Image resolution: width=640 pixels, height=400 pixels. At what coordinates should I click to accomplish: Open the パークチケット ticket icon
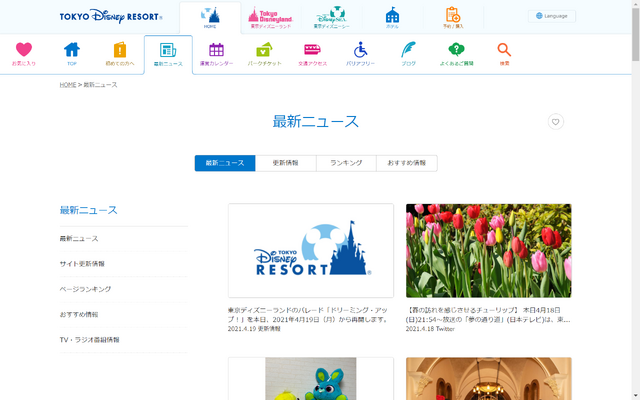pos(264,50)
